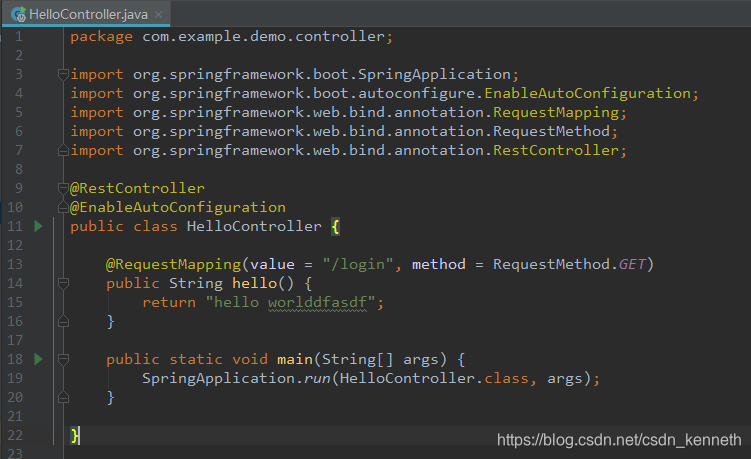
Task: Close the HelloController.java tab
Action: pyautogui.click(x=159, y=15)
